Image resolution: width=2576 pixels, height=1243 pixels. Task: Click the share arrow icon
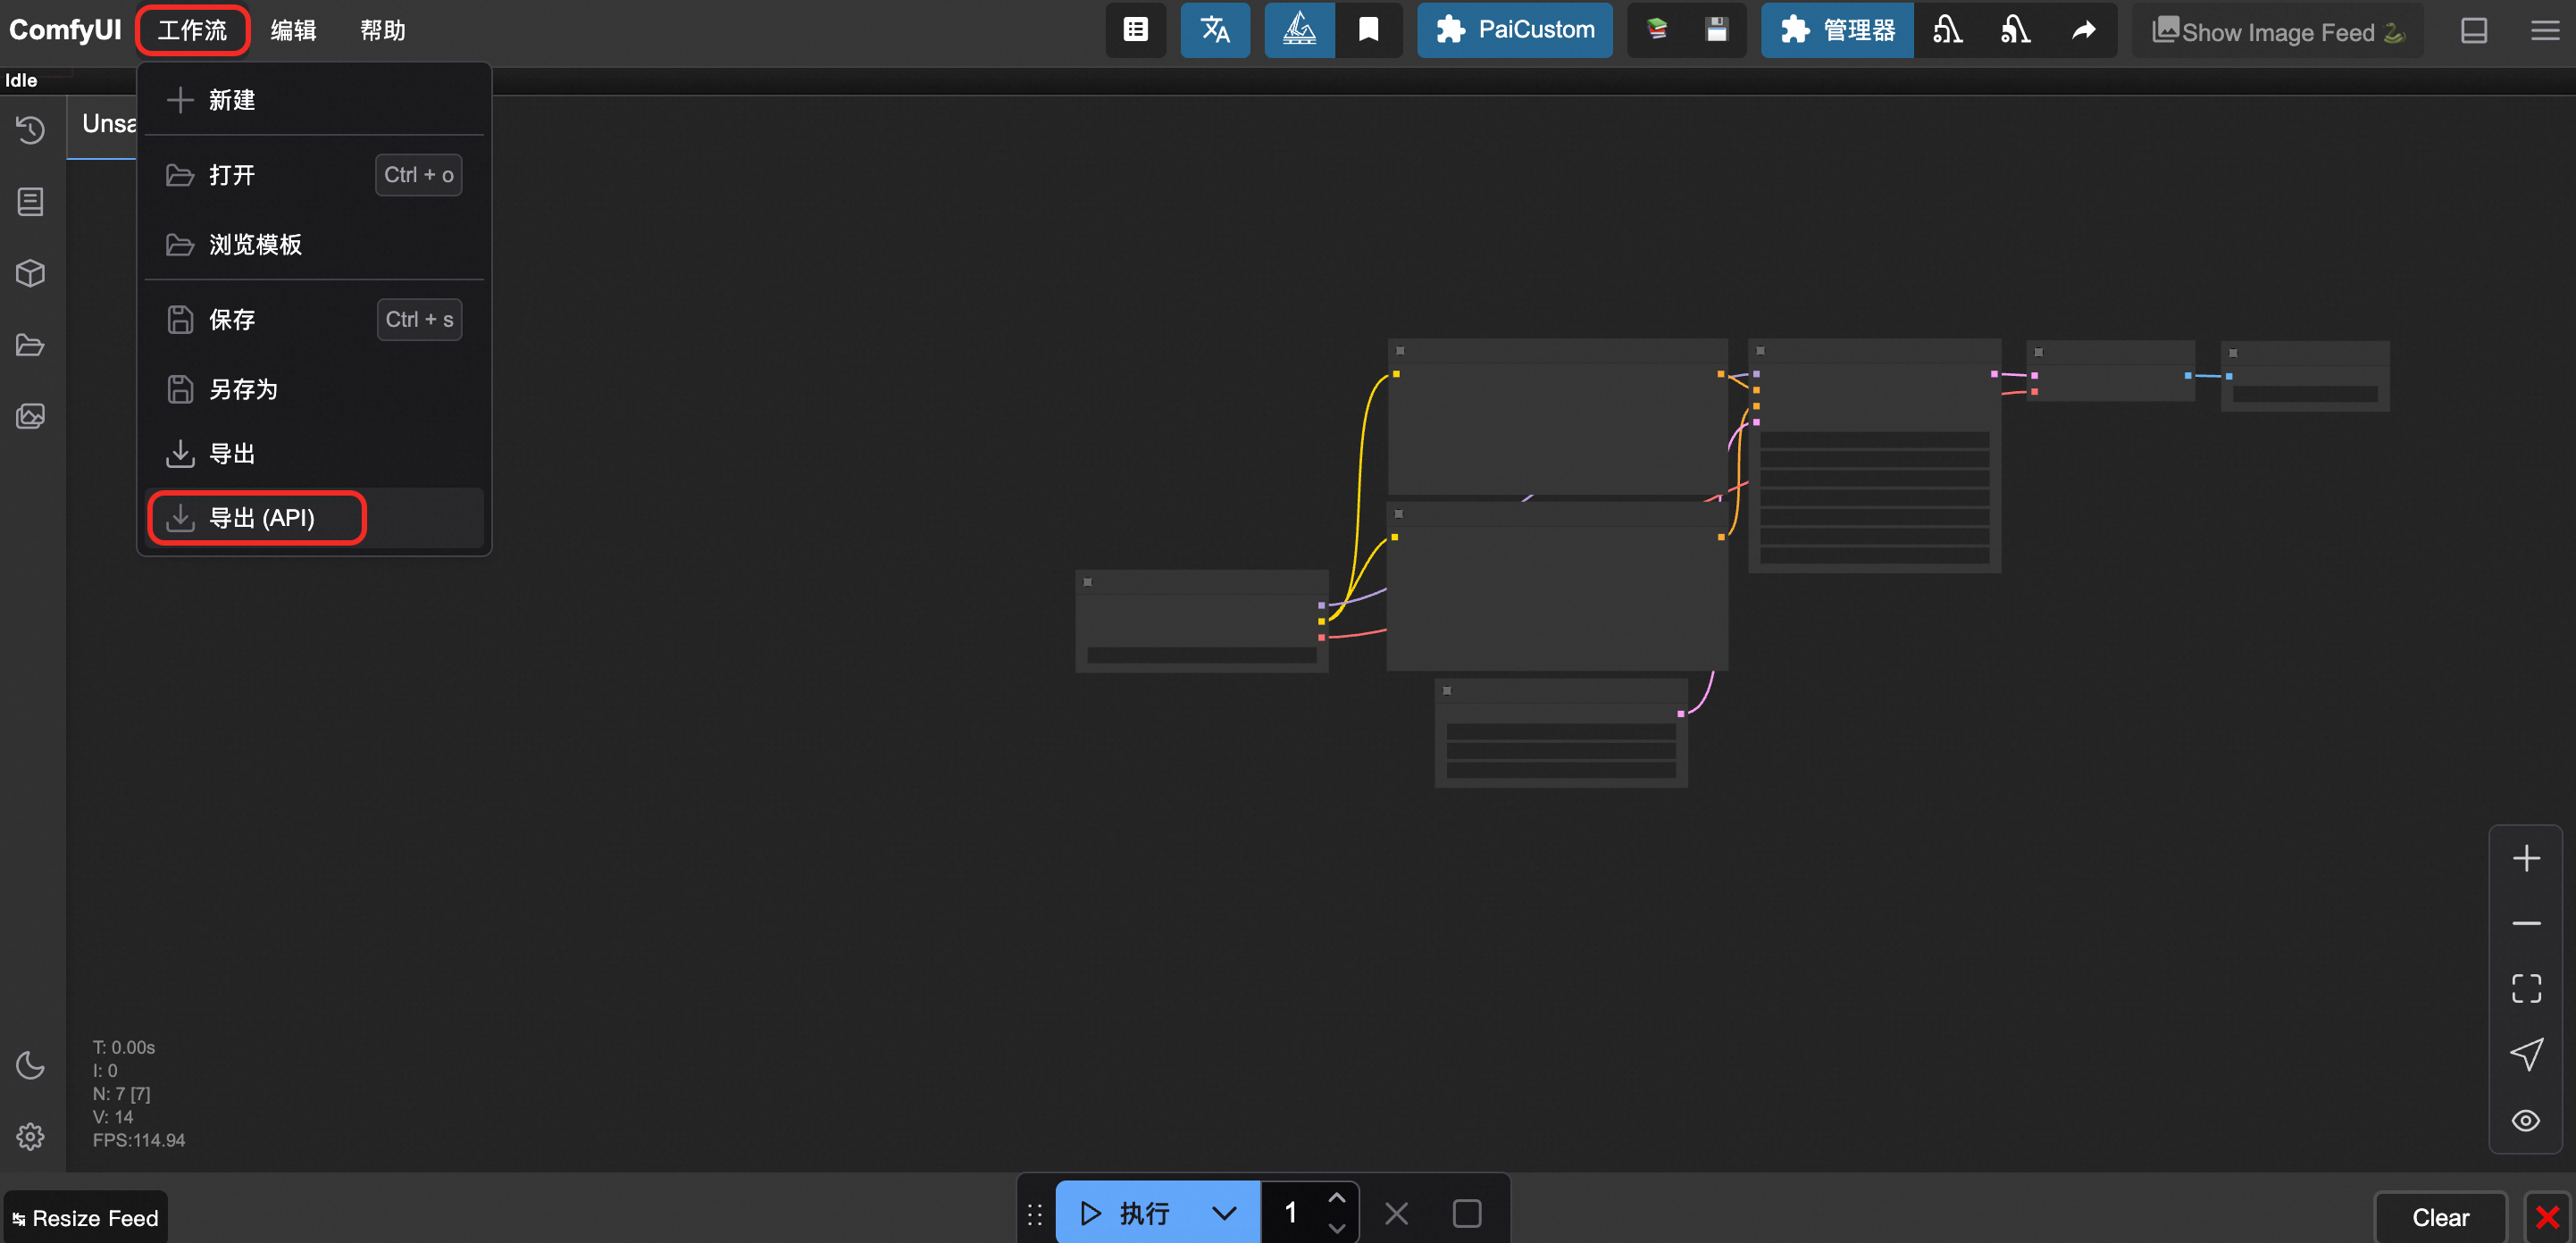coord(2083,30)
